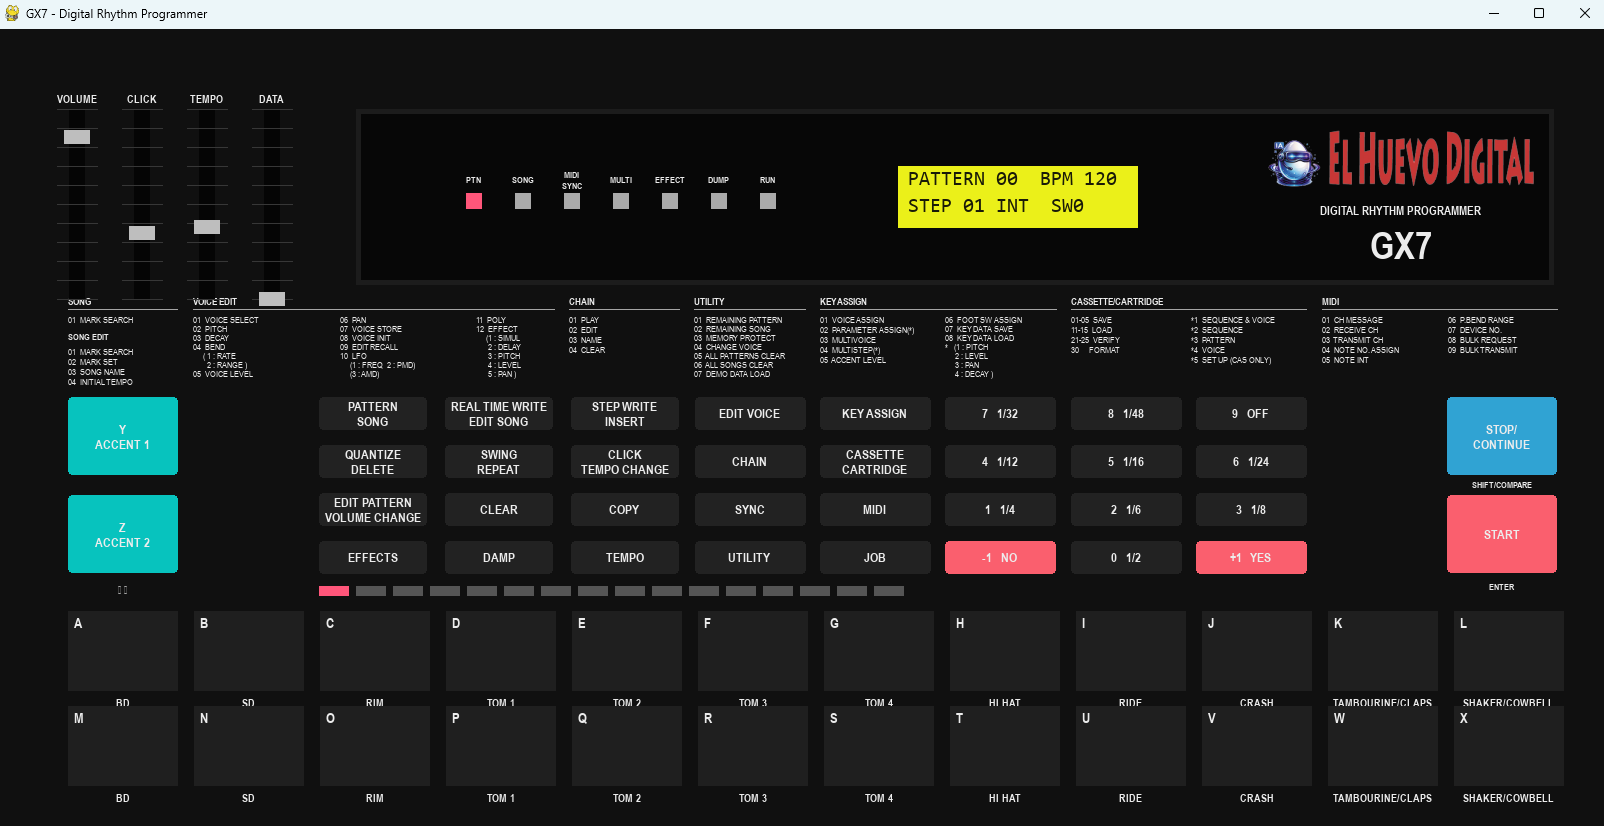Select the PATTERN SONG button
This screenshot has width=1604, height=826.
point(373,414)
